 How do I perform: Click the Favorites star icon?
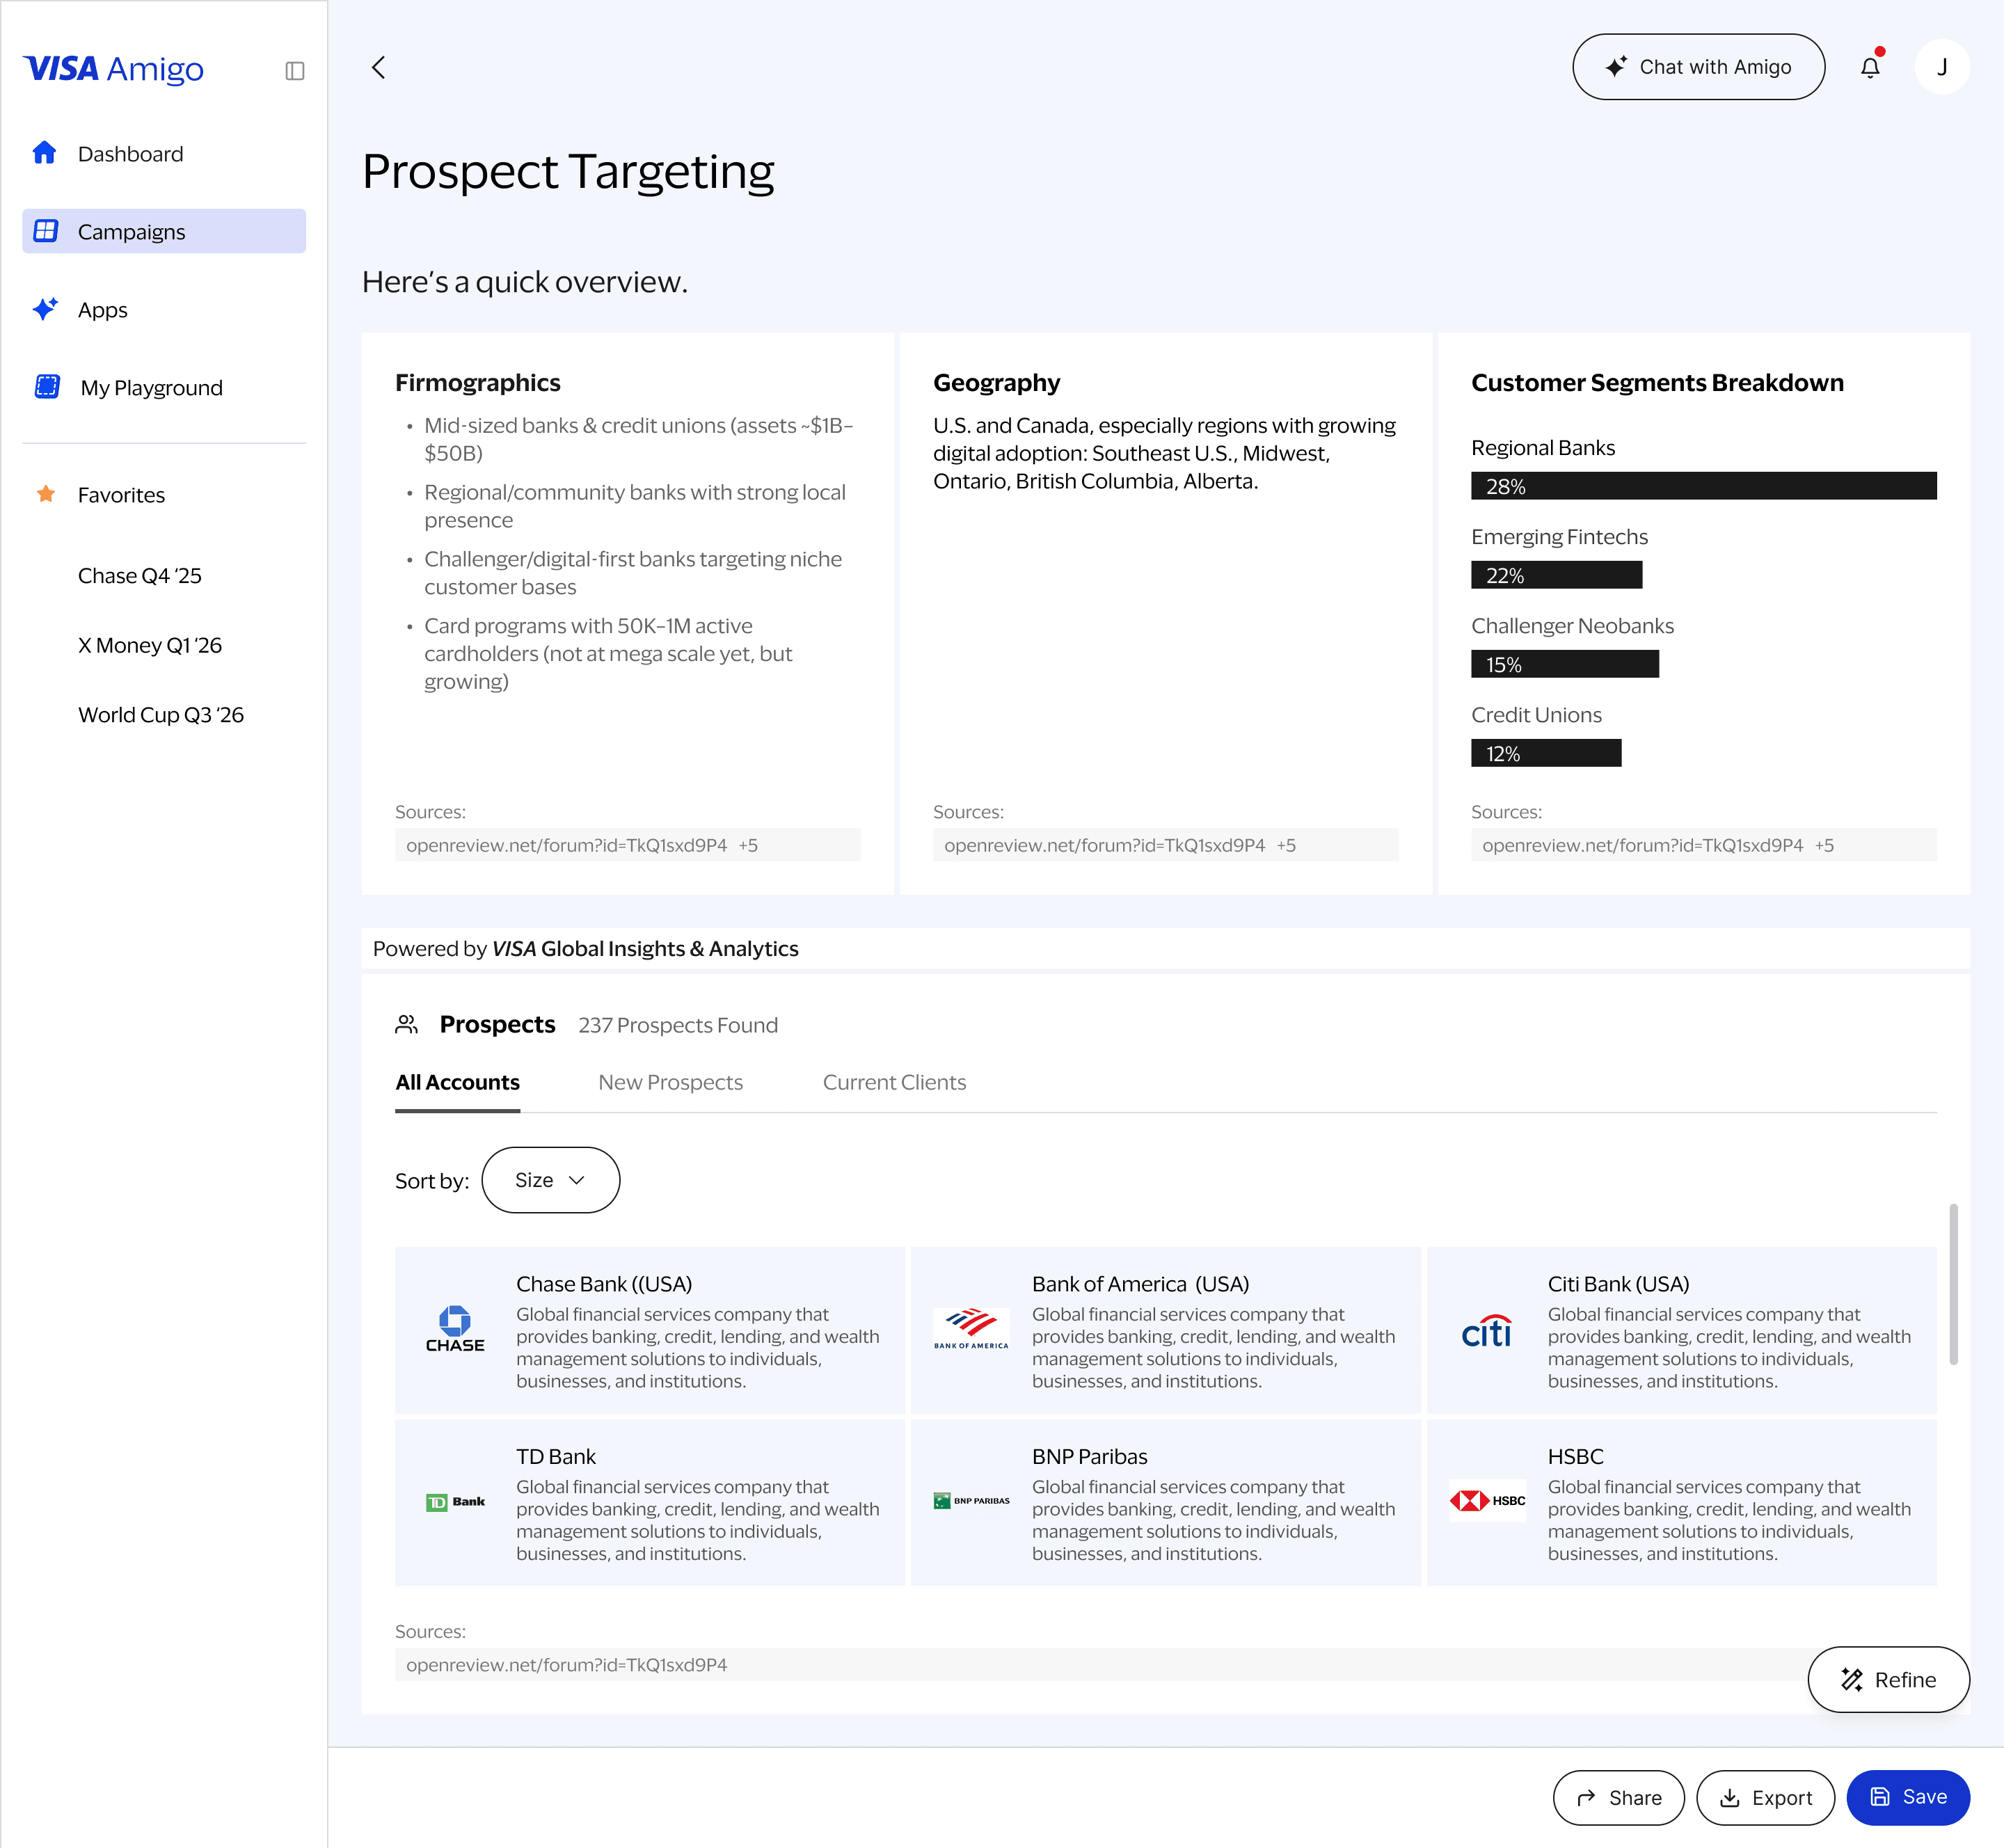(45, 494)
